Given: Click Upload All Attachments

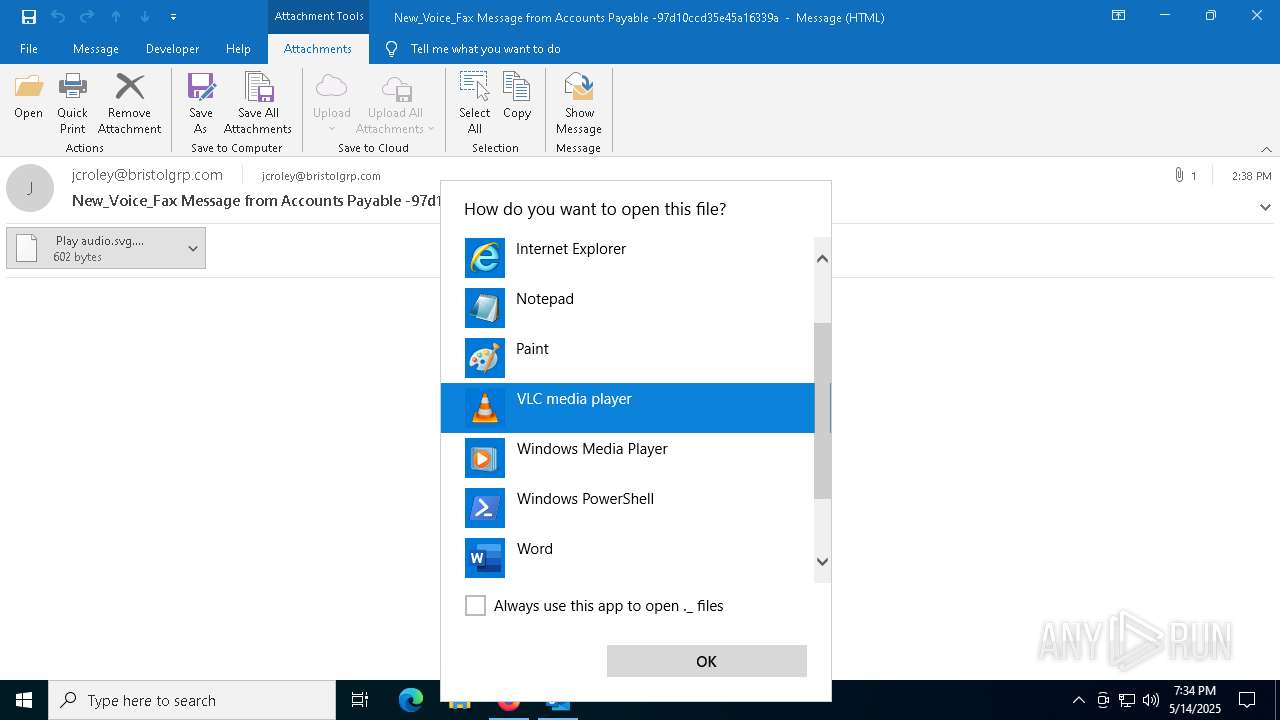Looking at the screenshot, I should coord(396,104).
